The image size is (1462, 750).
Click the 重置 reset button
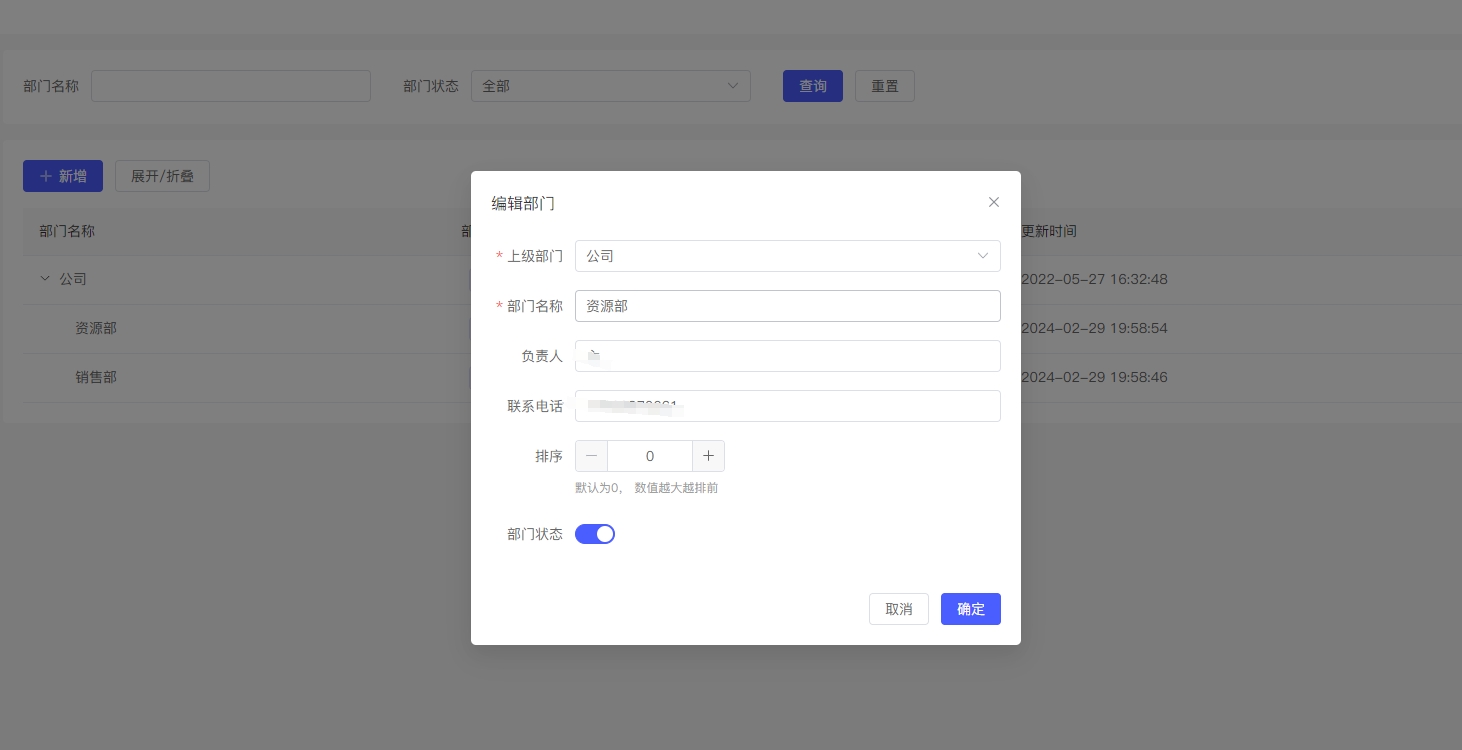pyautogui.click(x=884, y=86)
